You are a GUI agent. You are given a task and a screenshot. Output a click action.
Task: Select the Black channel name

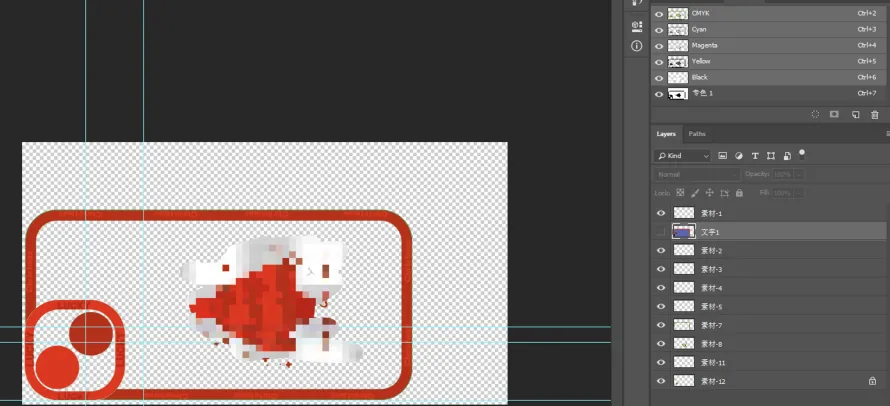[700, 78]
